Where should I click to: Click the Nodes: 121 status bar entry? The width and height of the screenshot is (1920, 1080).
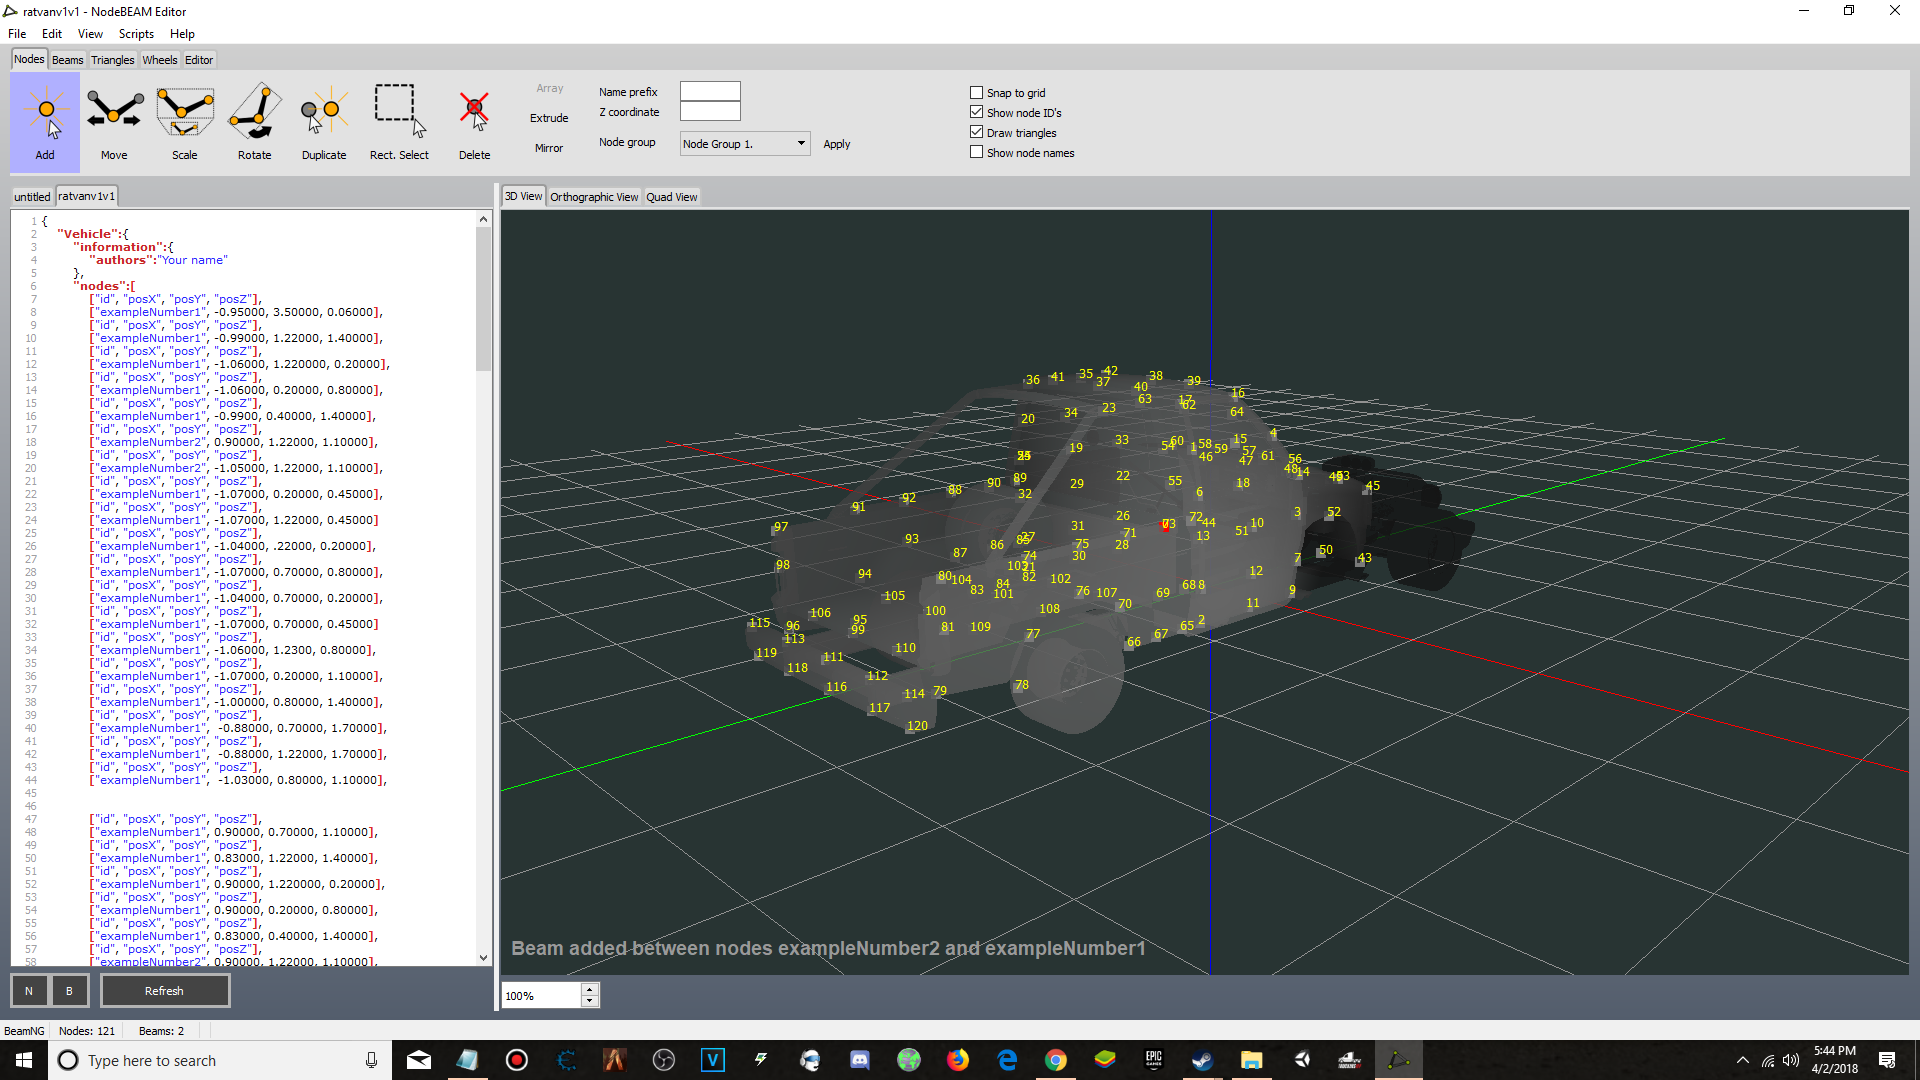pyautogui.click(x=87, y=1031)
